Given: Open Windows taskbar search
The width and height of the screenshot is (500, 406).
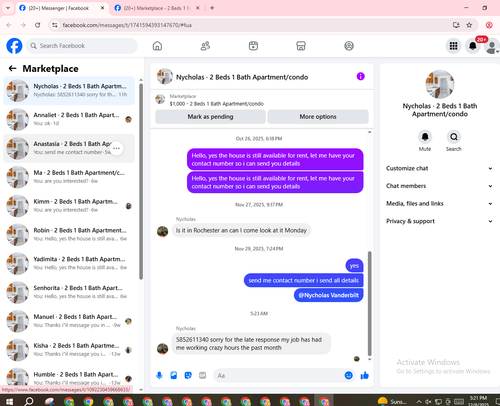Looking at the screenshot, I should pyautogui.click(x=29, y=402).
